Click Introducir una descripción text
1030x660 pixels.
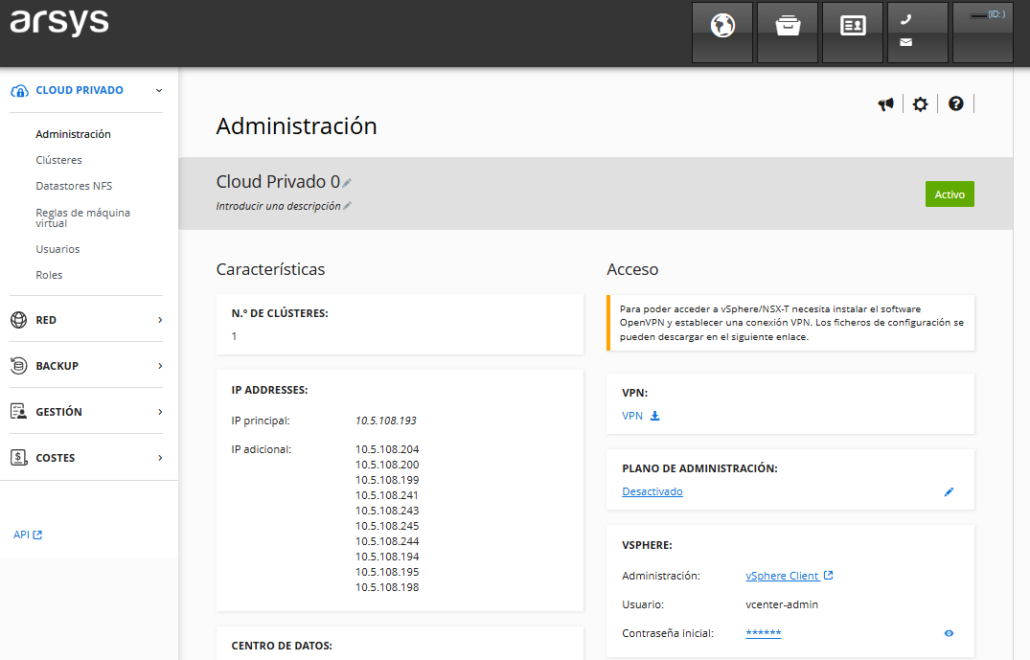(x=279, y=206)
